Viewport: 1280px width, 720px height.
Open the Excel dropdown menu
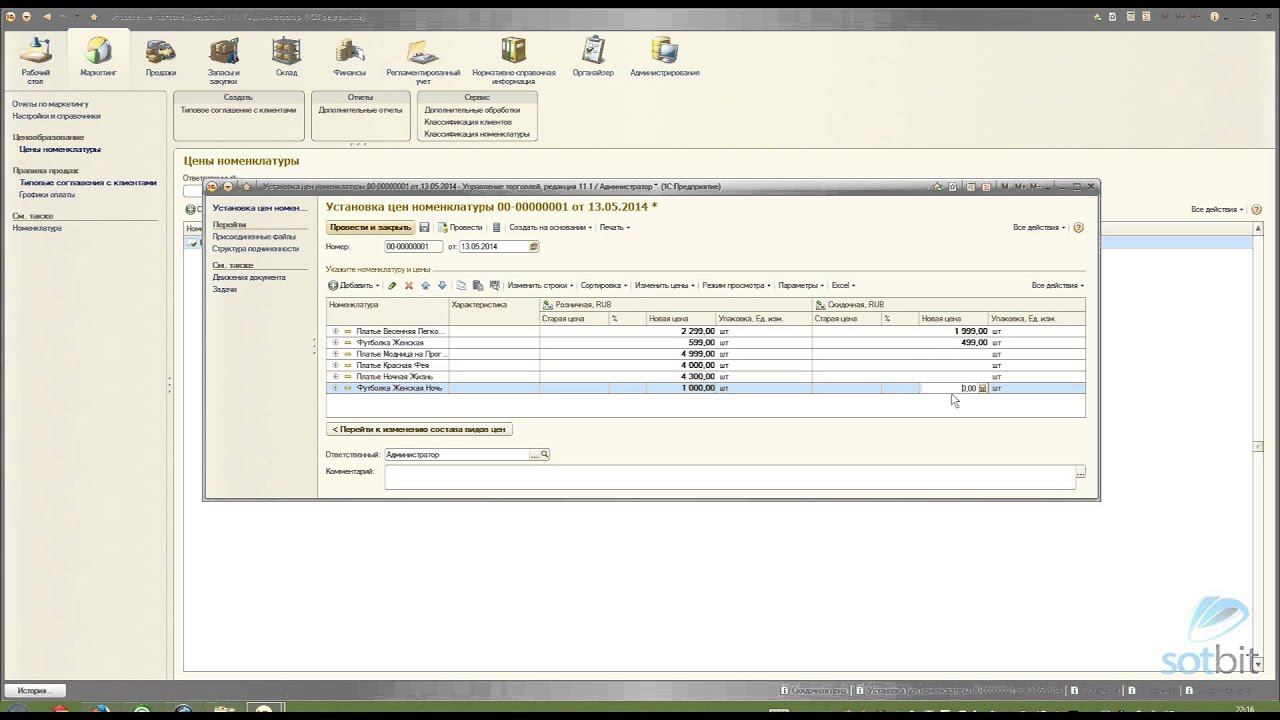pyautogui.click(x=842, y=286)
